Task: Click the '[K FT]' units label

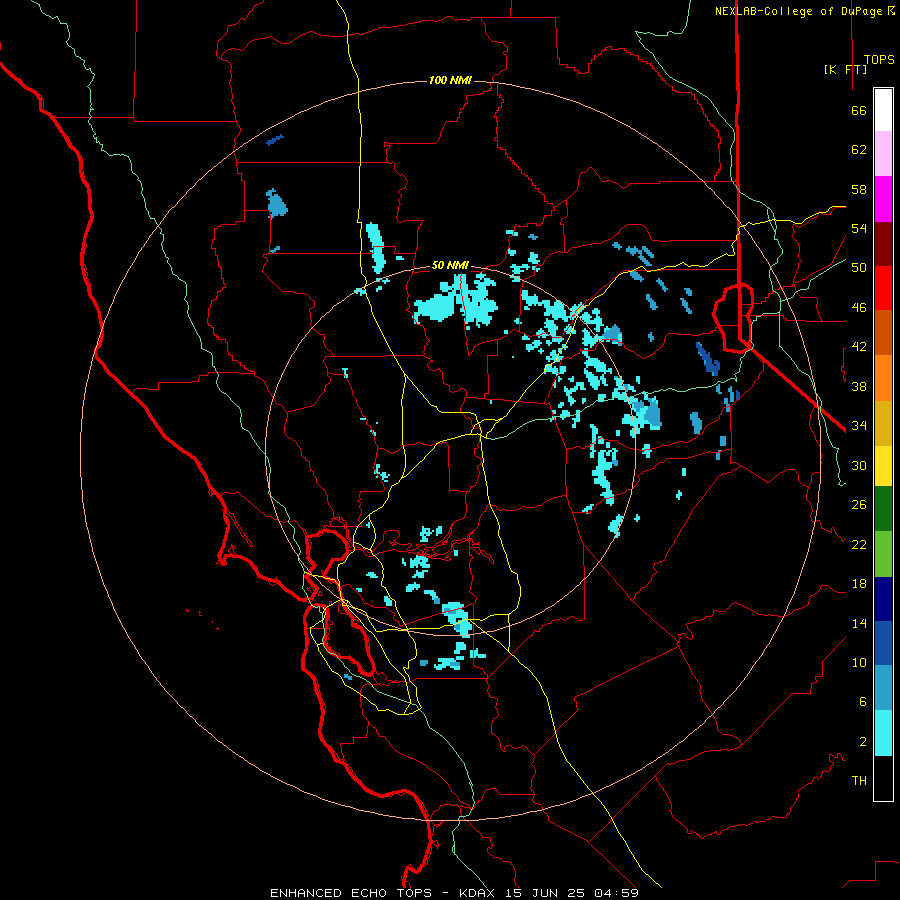Action: [x=845, y=69]
